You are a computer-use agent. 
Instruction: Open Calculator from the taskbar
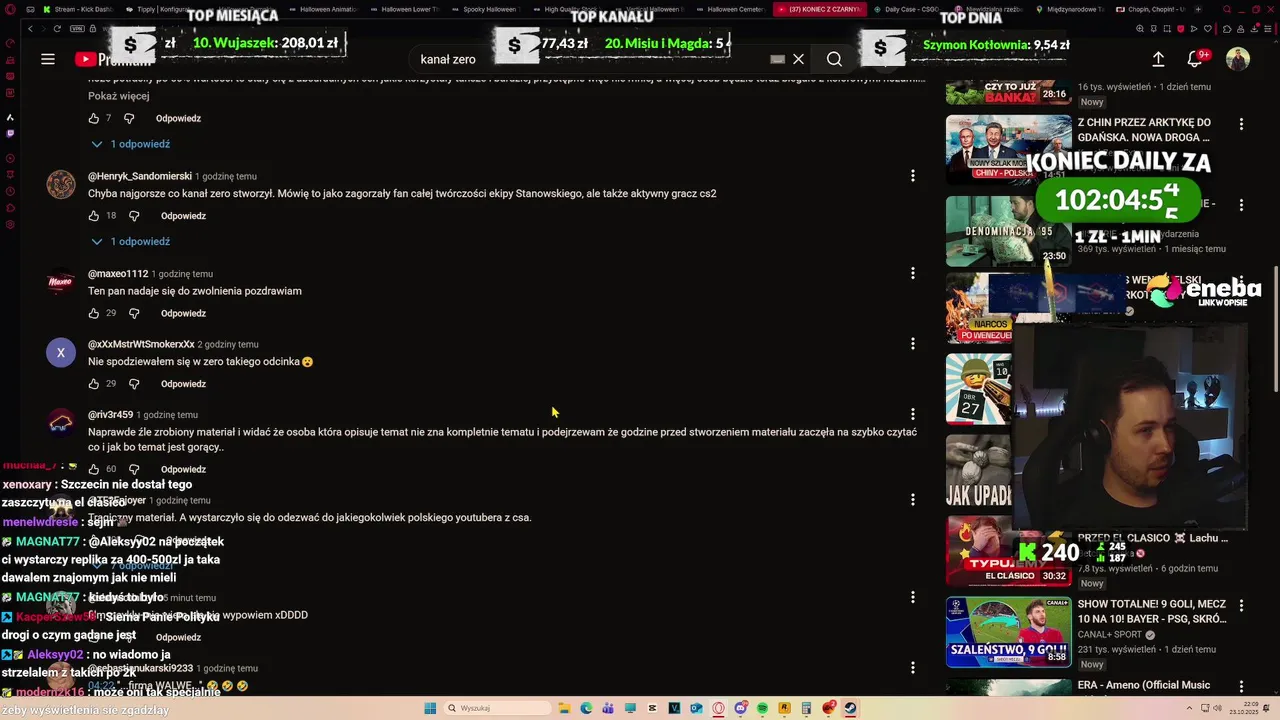[x=806, y=708]
